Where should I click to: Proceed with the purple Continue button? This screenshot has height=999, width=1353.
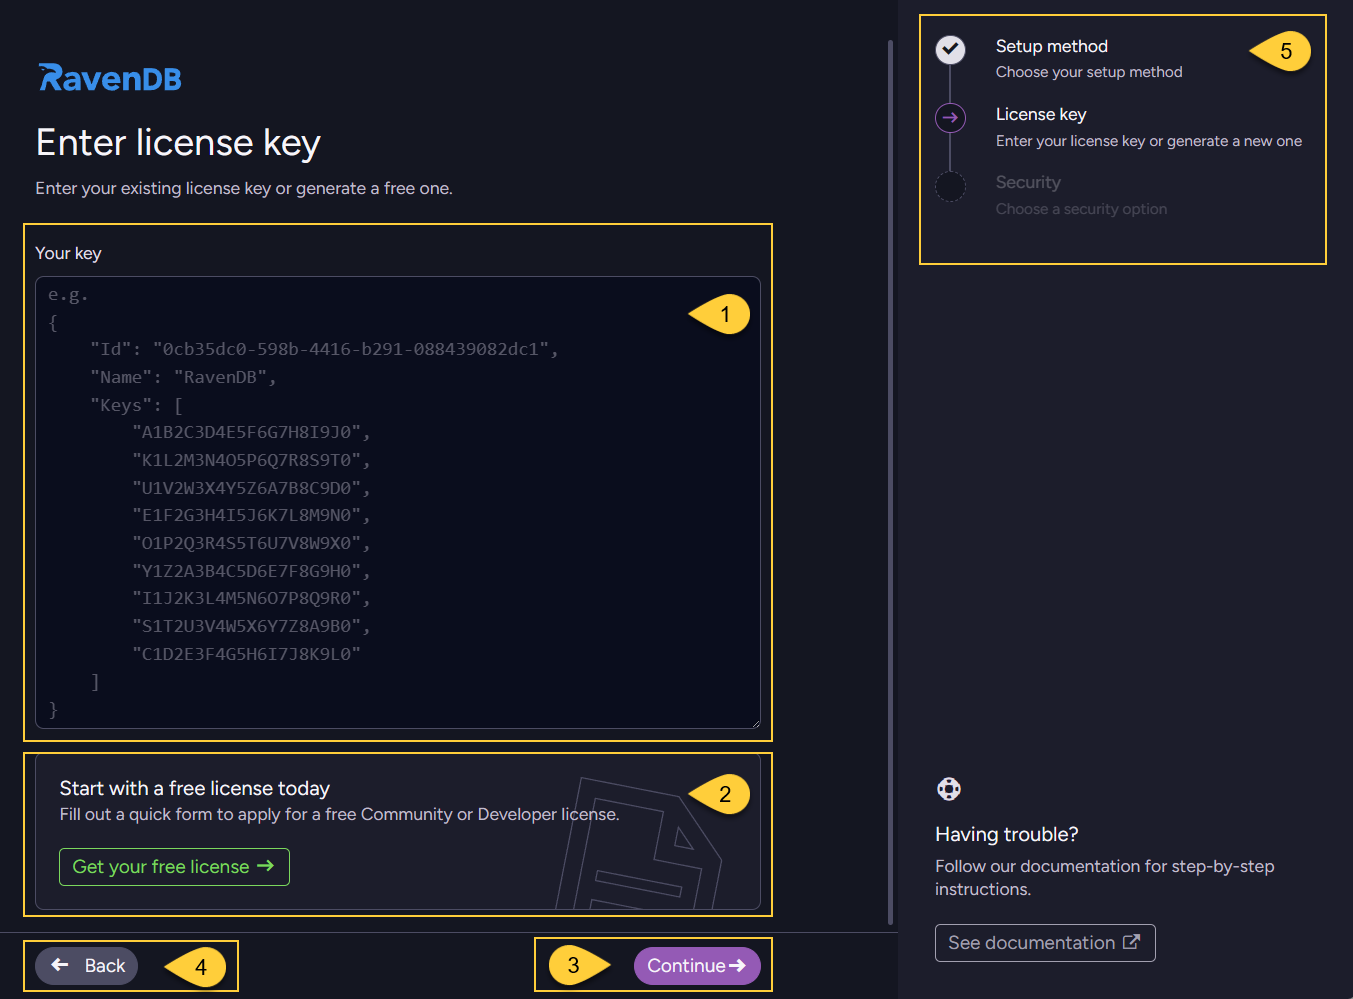point(697,966)
